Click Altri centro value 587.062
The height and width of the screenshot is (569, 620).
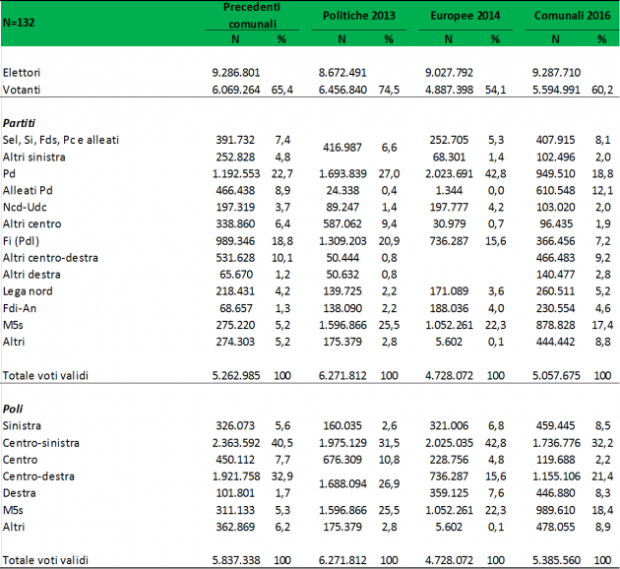pos(342,224)
